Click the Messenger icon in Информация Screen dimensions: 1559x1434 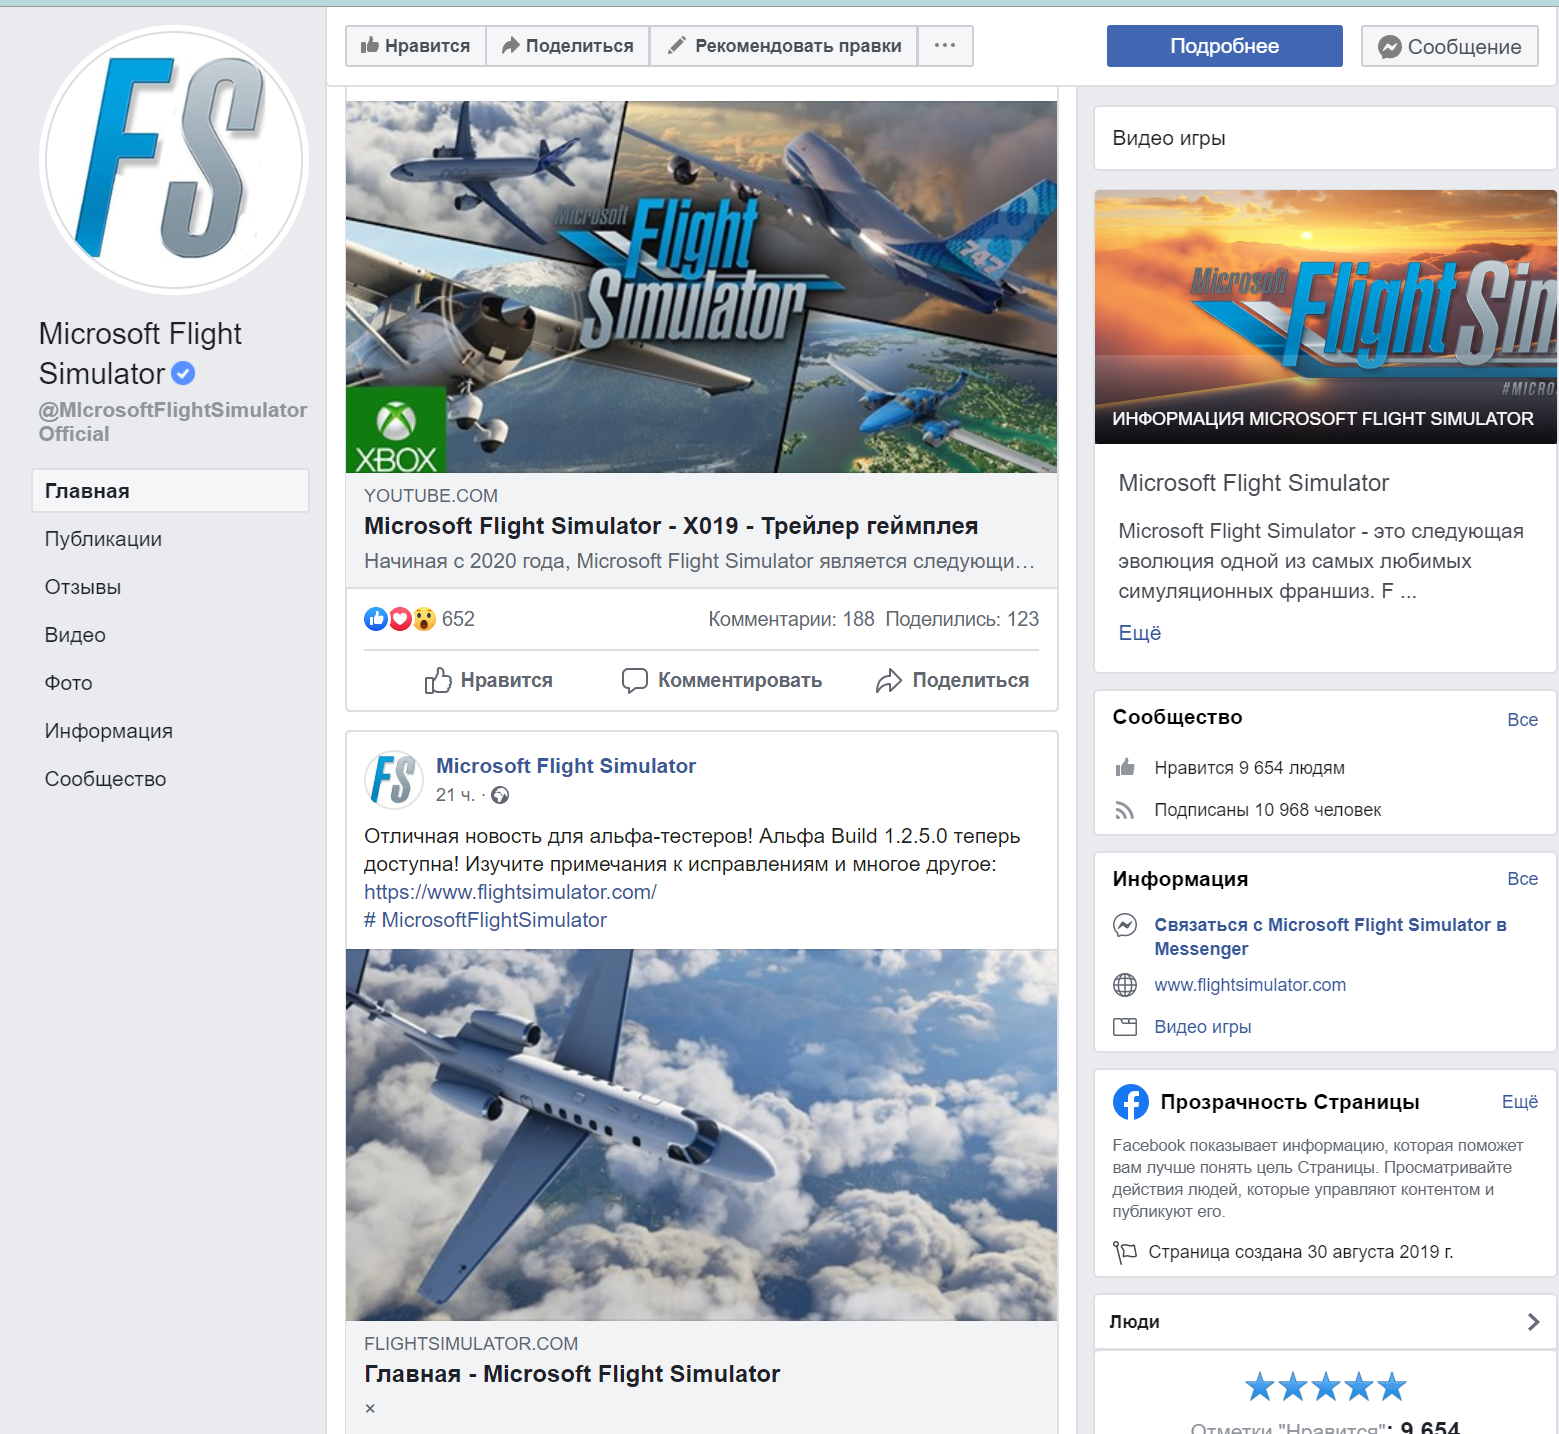1125,925
